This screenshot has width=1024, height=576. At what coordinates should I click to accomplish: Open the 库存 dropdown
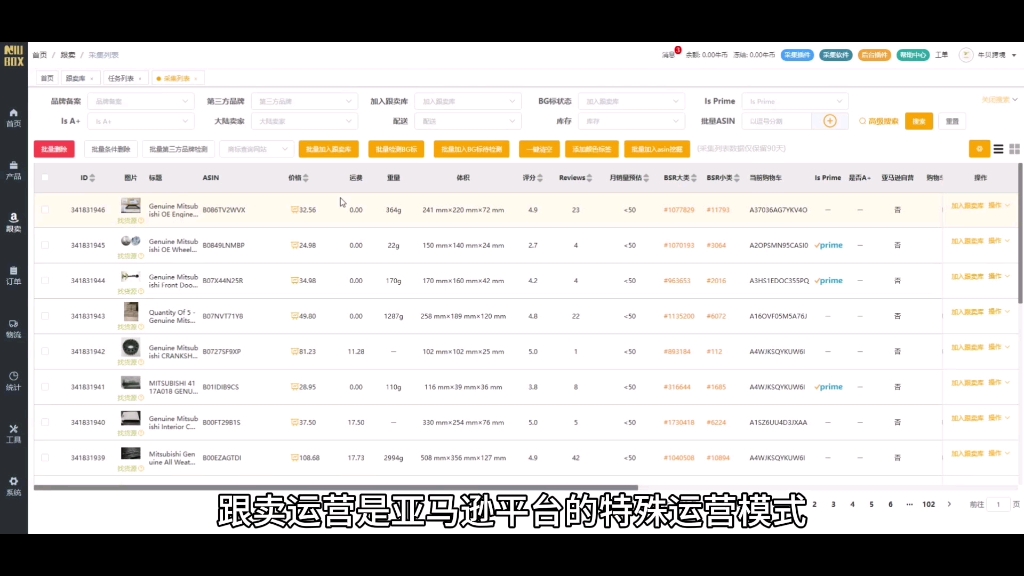click(632, 121)
